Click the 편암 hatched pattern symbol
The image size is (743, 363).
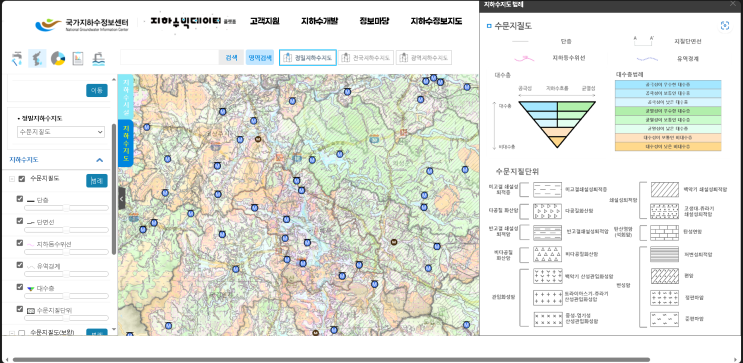tap(664, 276)
